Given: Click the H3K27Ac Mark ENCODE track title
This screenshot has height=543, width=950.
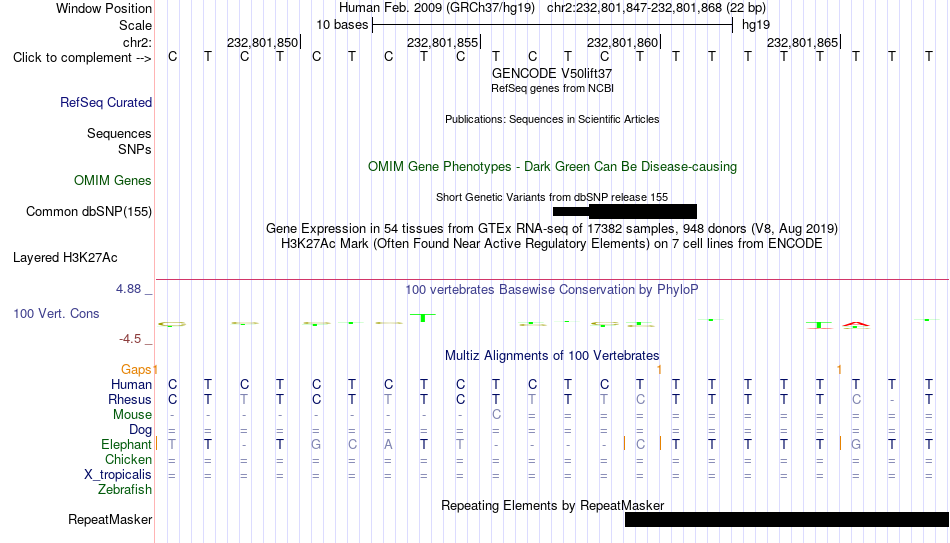Looking at the screenshot, I should 552,244.
